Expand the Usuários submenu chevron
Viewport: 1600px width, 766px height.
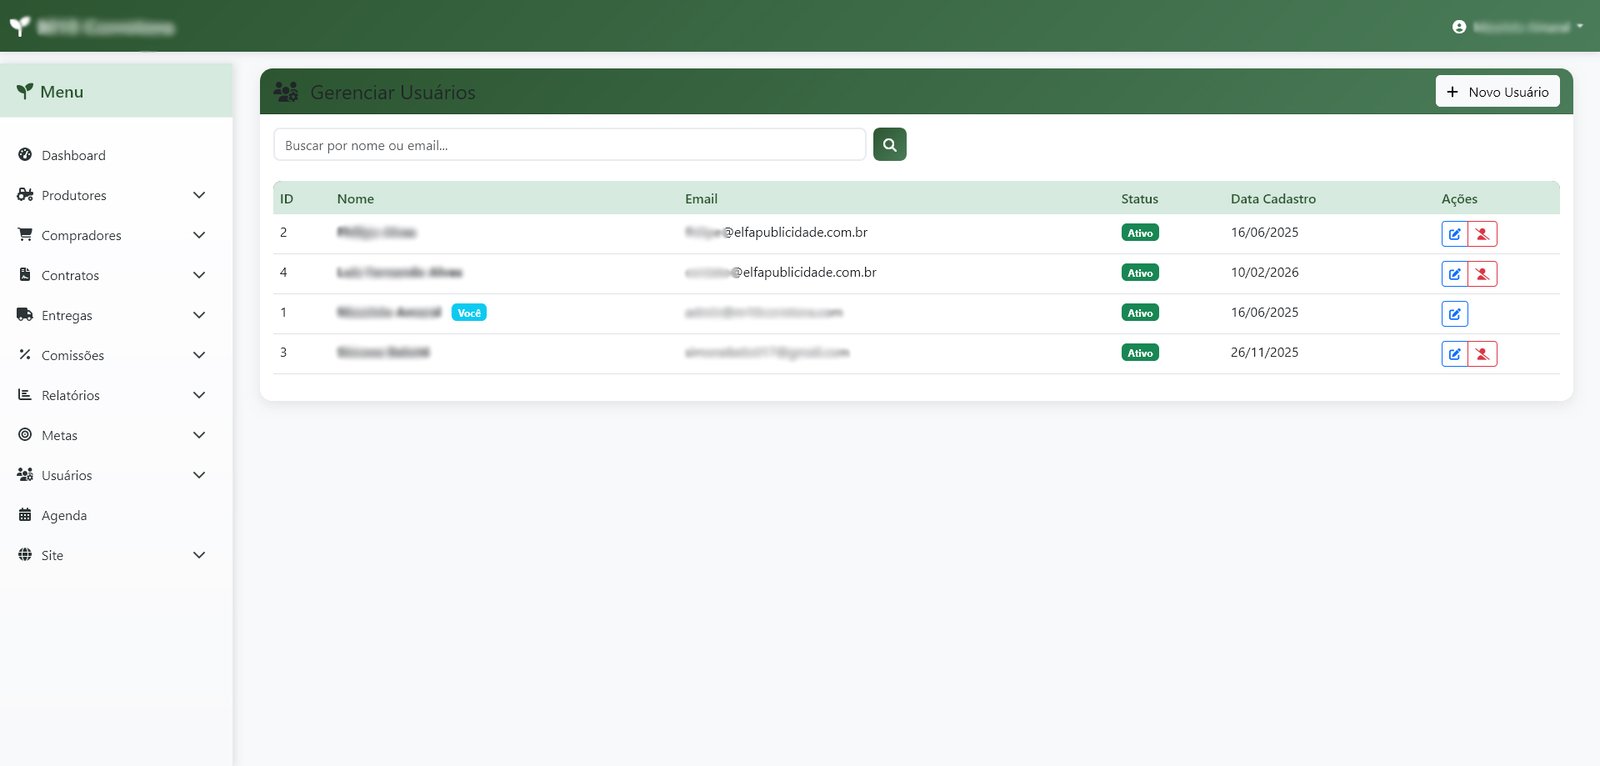[x=199, y=475]
